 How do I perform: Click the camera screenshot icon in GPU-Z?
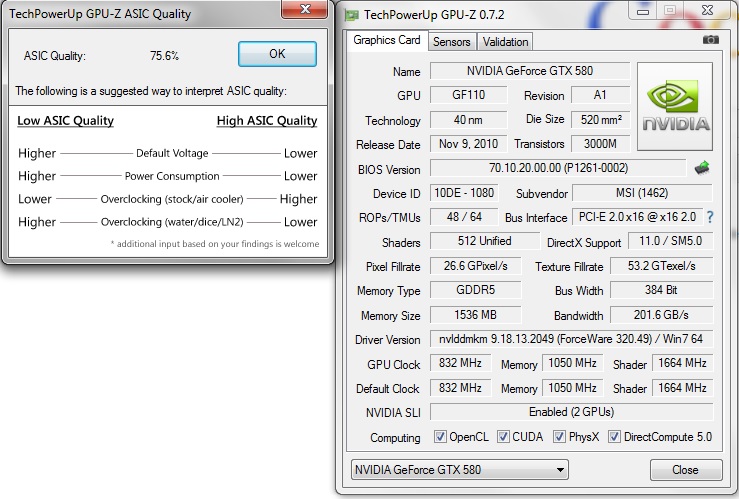point(710,40)
